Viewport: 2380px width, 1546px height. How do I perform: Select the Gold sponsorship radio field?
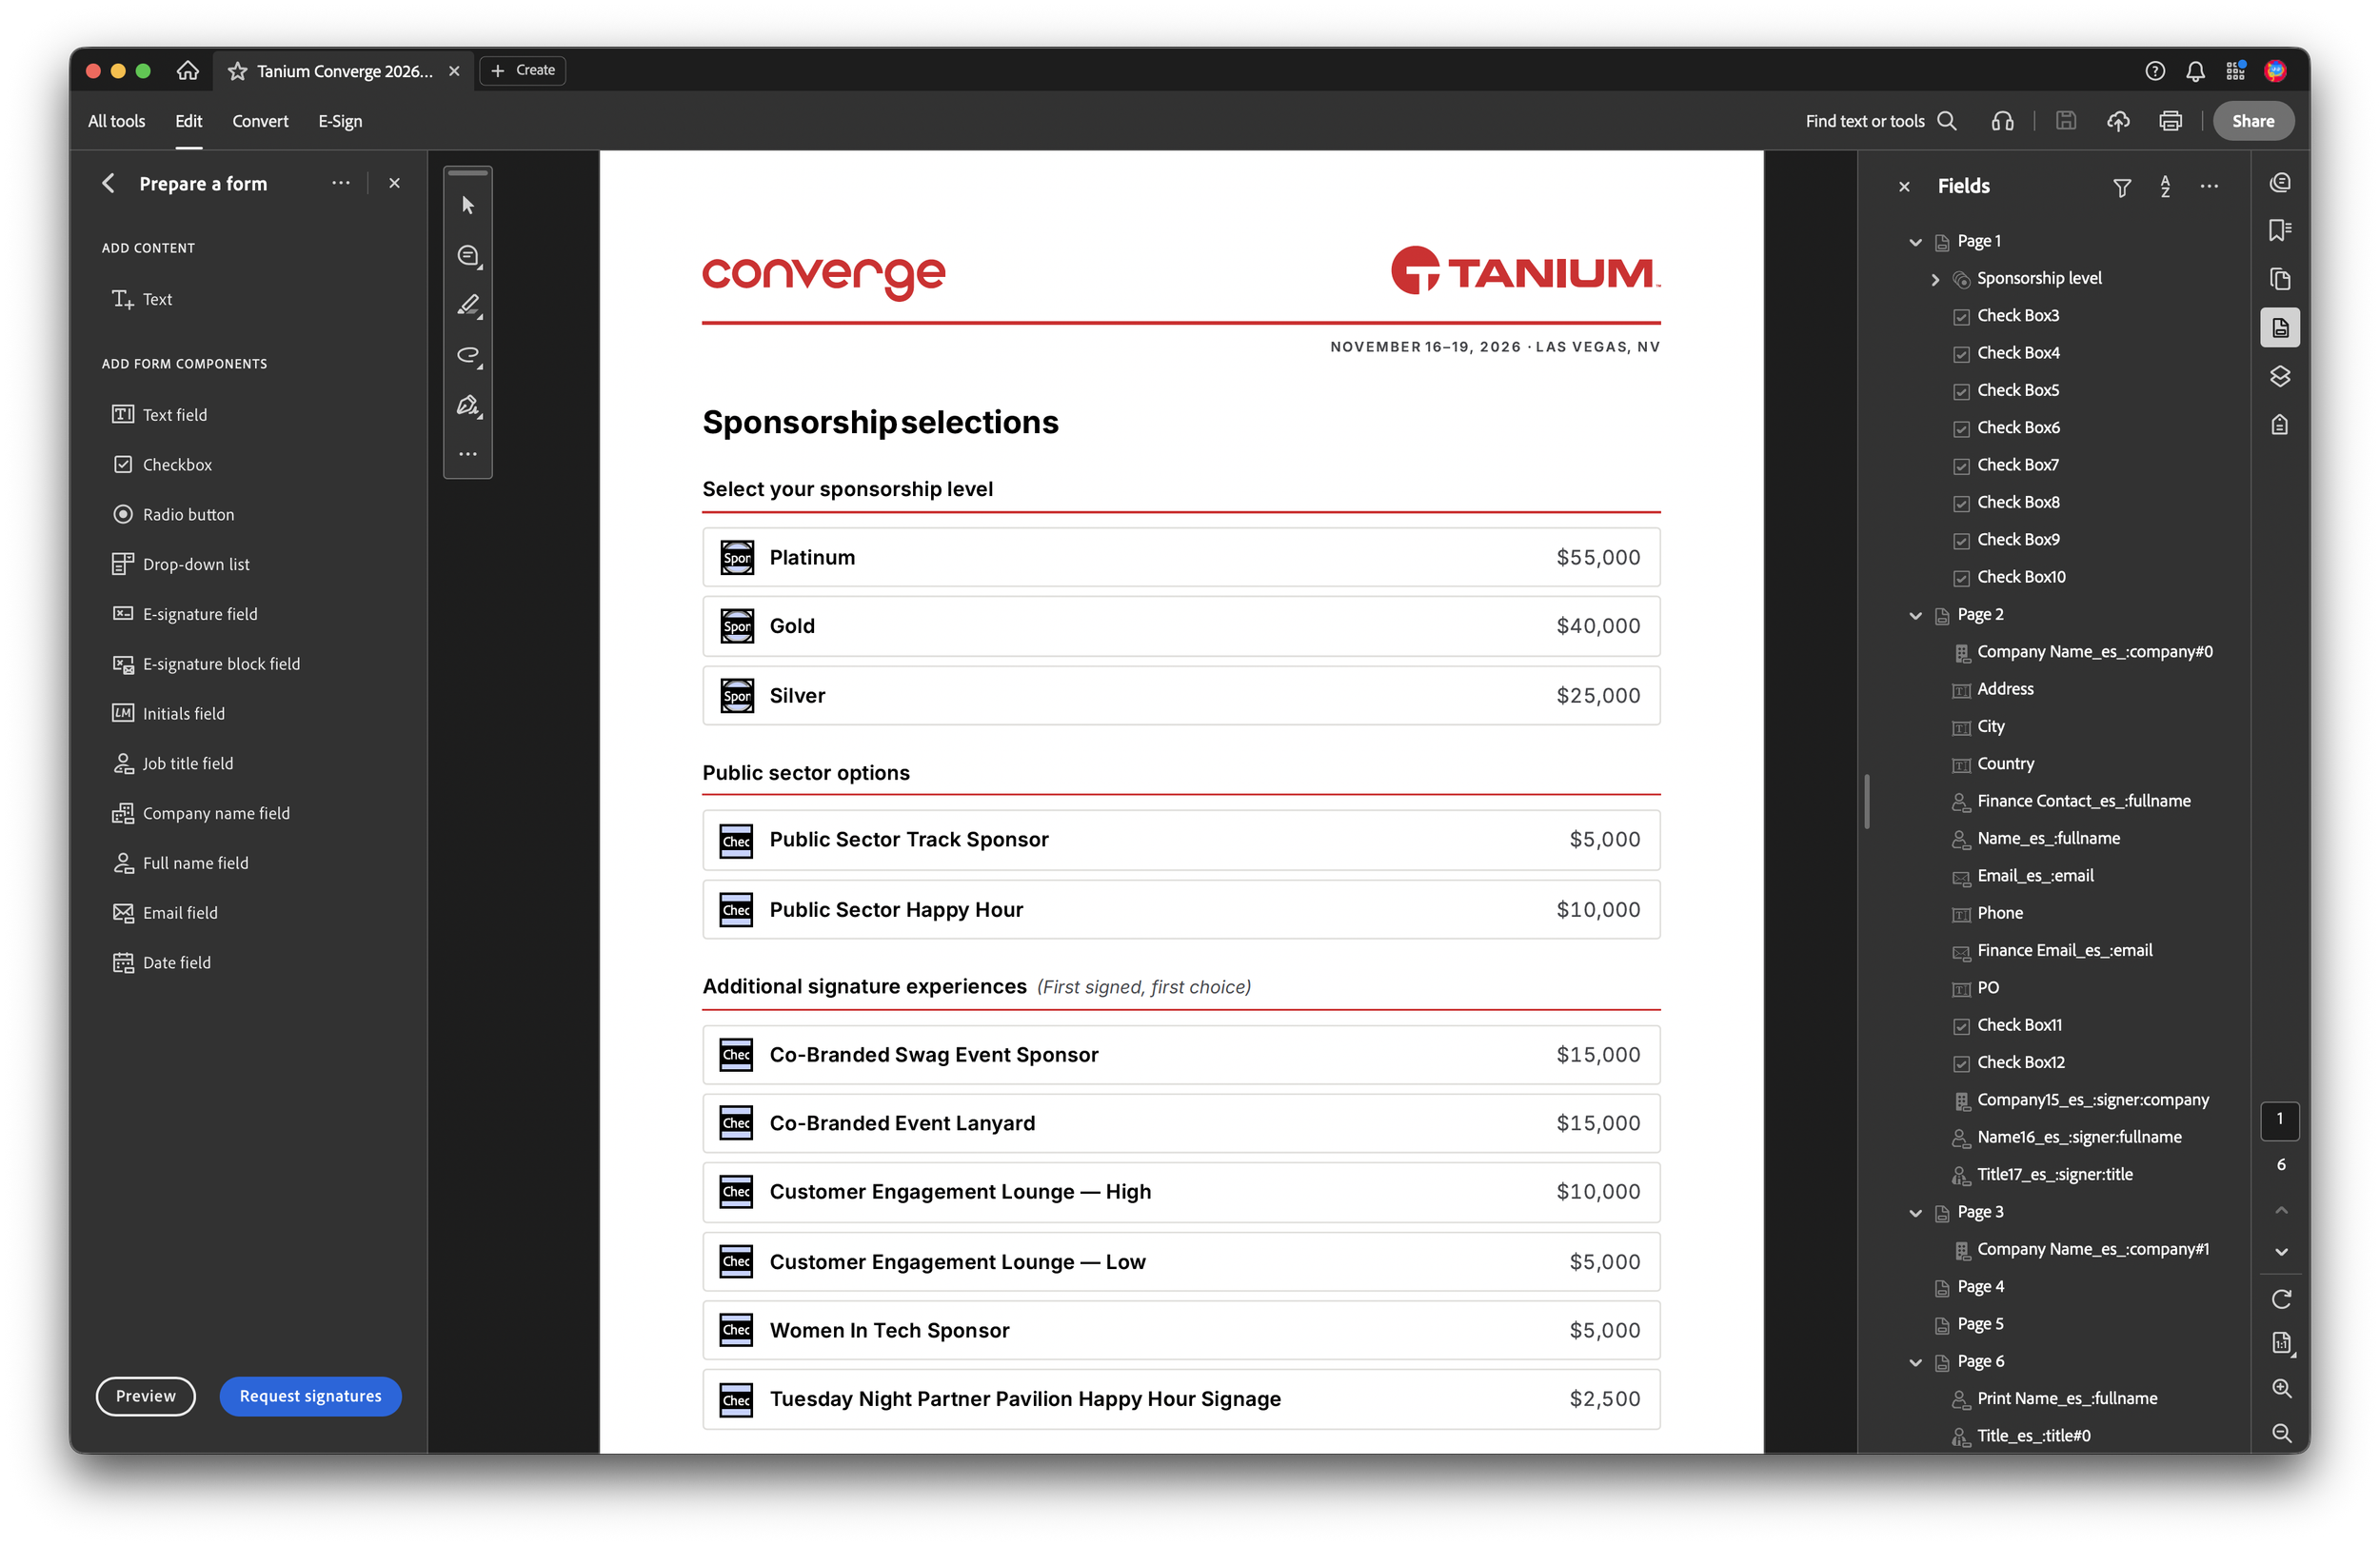click(737, 627)
